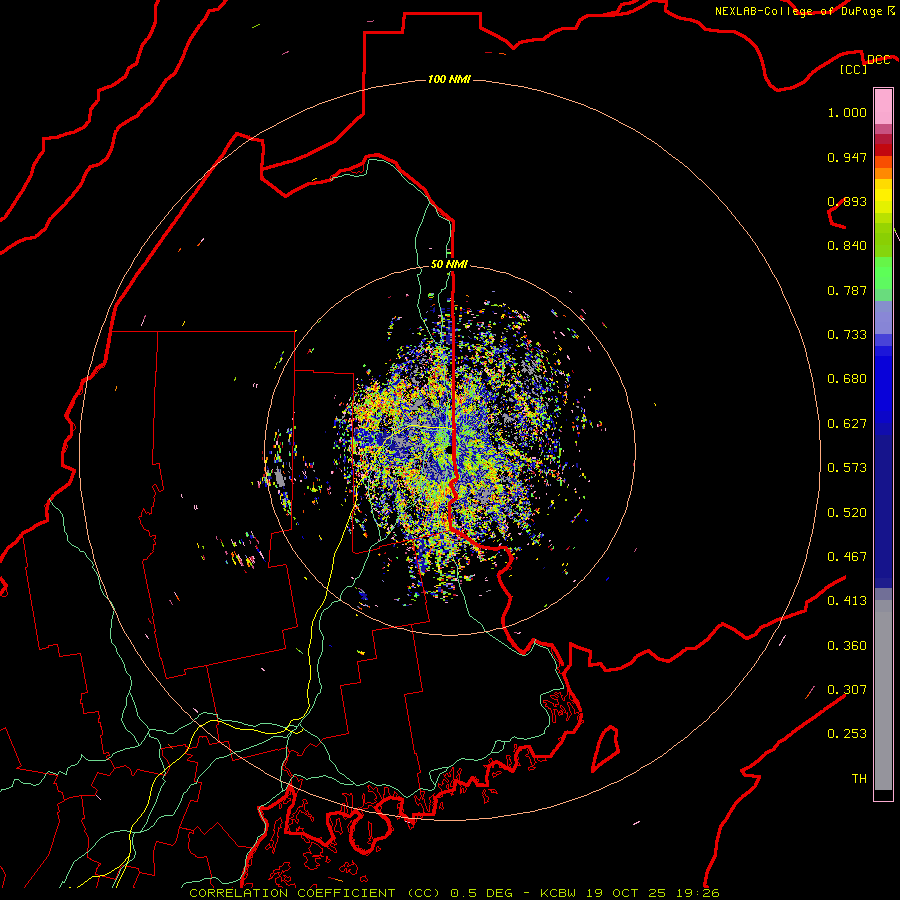Viewport: 900px width, 900px height.
Task: Click the gray segment of the color bar
Action: 883,695
